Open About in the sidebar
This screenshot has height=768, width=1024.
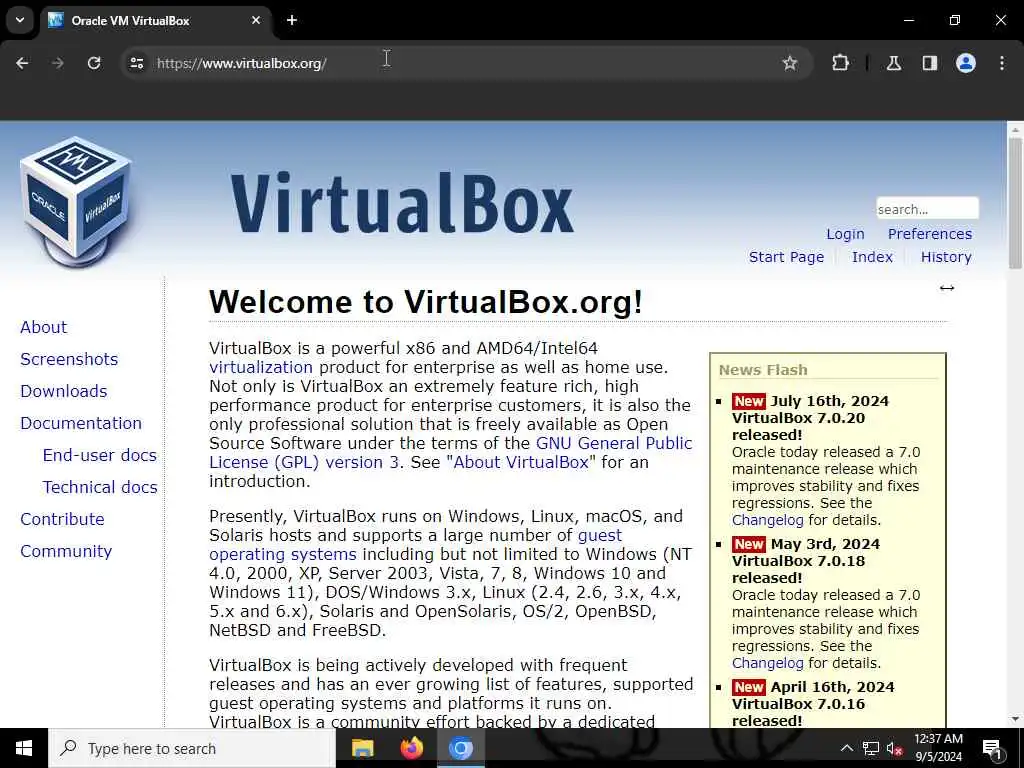(x=44, y=327)
